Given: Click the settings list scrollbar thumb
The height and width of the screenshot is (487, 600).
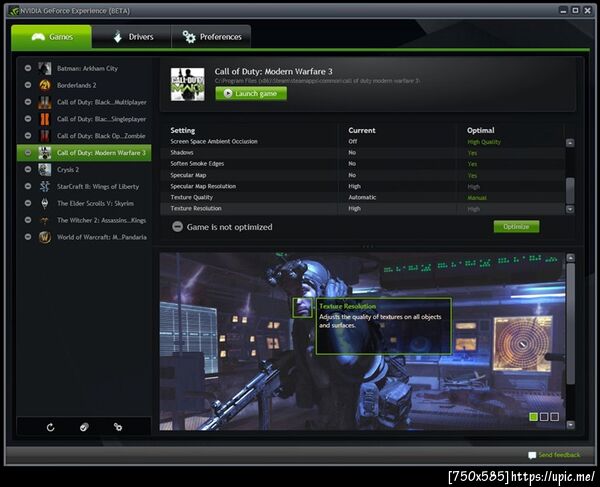Looking at the screenshot, I should tap(570, 191).
